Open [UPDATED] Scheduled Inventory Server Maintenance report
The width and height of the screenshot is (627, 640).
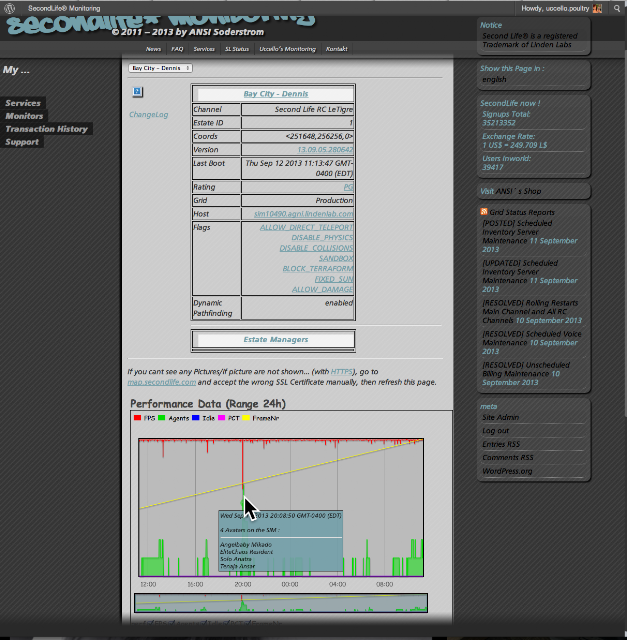click(x=520, y=272)
